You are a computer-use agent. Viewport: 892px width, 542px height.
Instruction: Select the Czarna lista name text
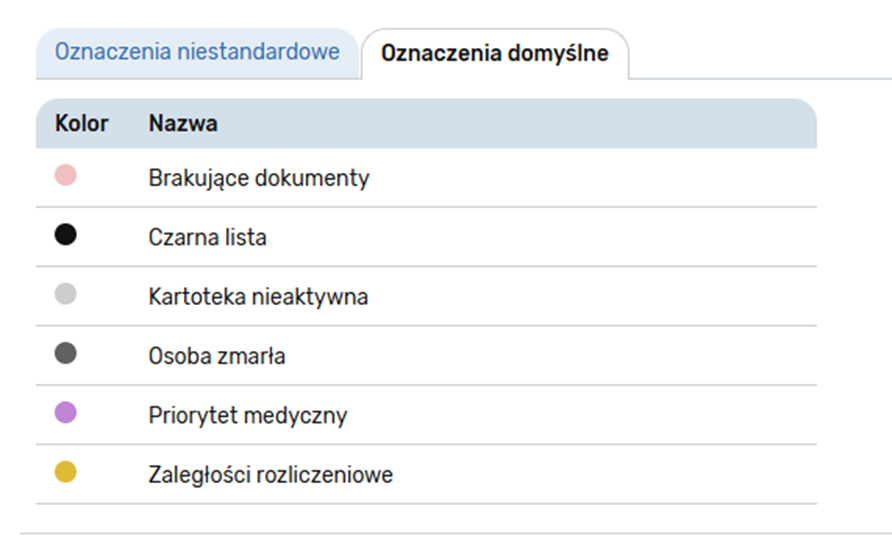(x=207, y=237)
